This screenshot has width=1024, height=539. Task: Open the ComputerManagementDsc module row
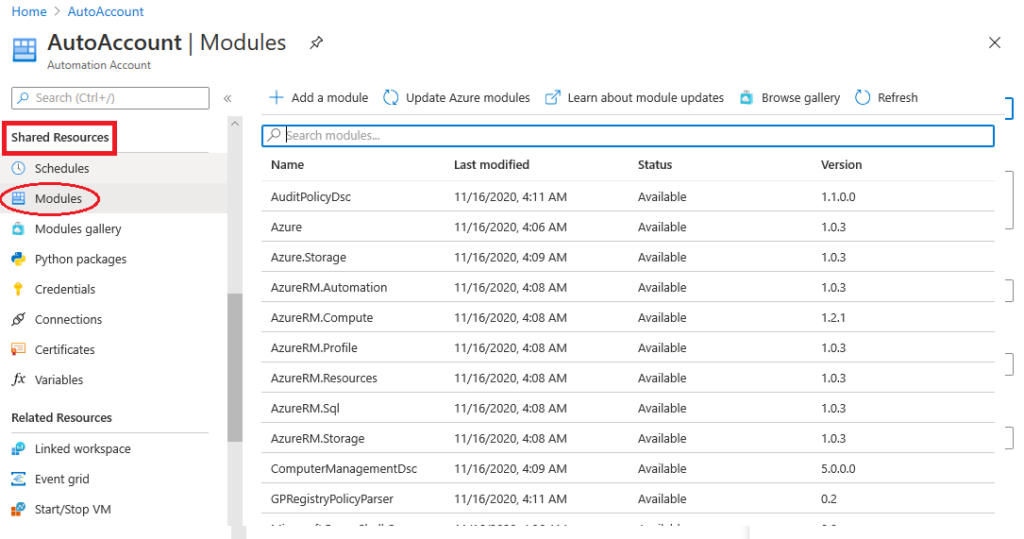(628, 468)
